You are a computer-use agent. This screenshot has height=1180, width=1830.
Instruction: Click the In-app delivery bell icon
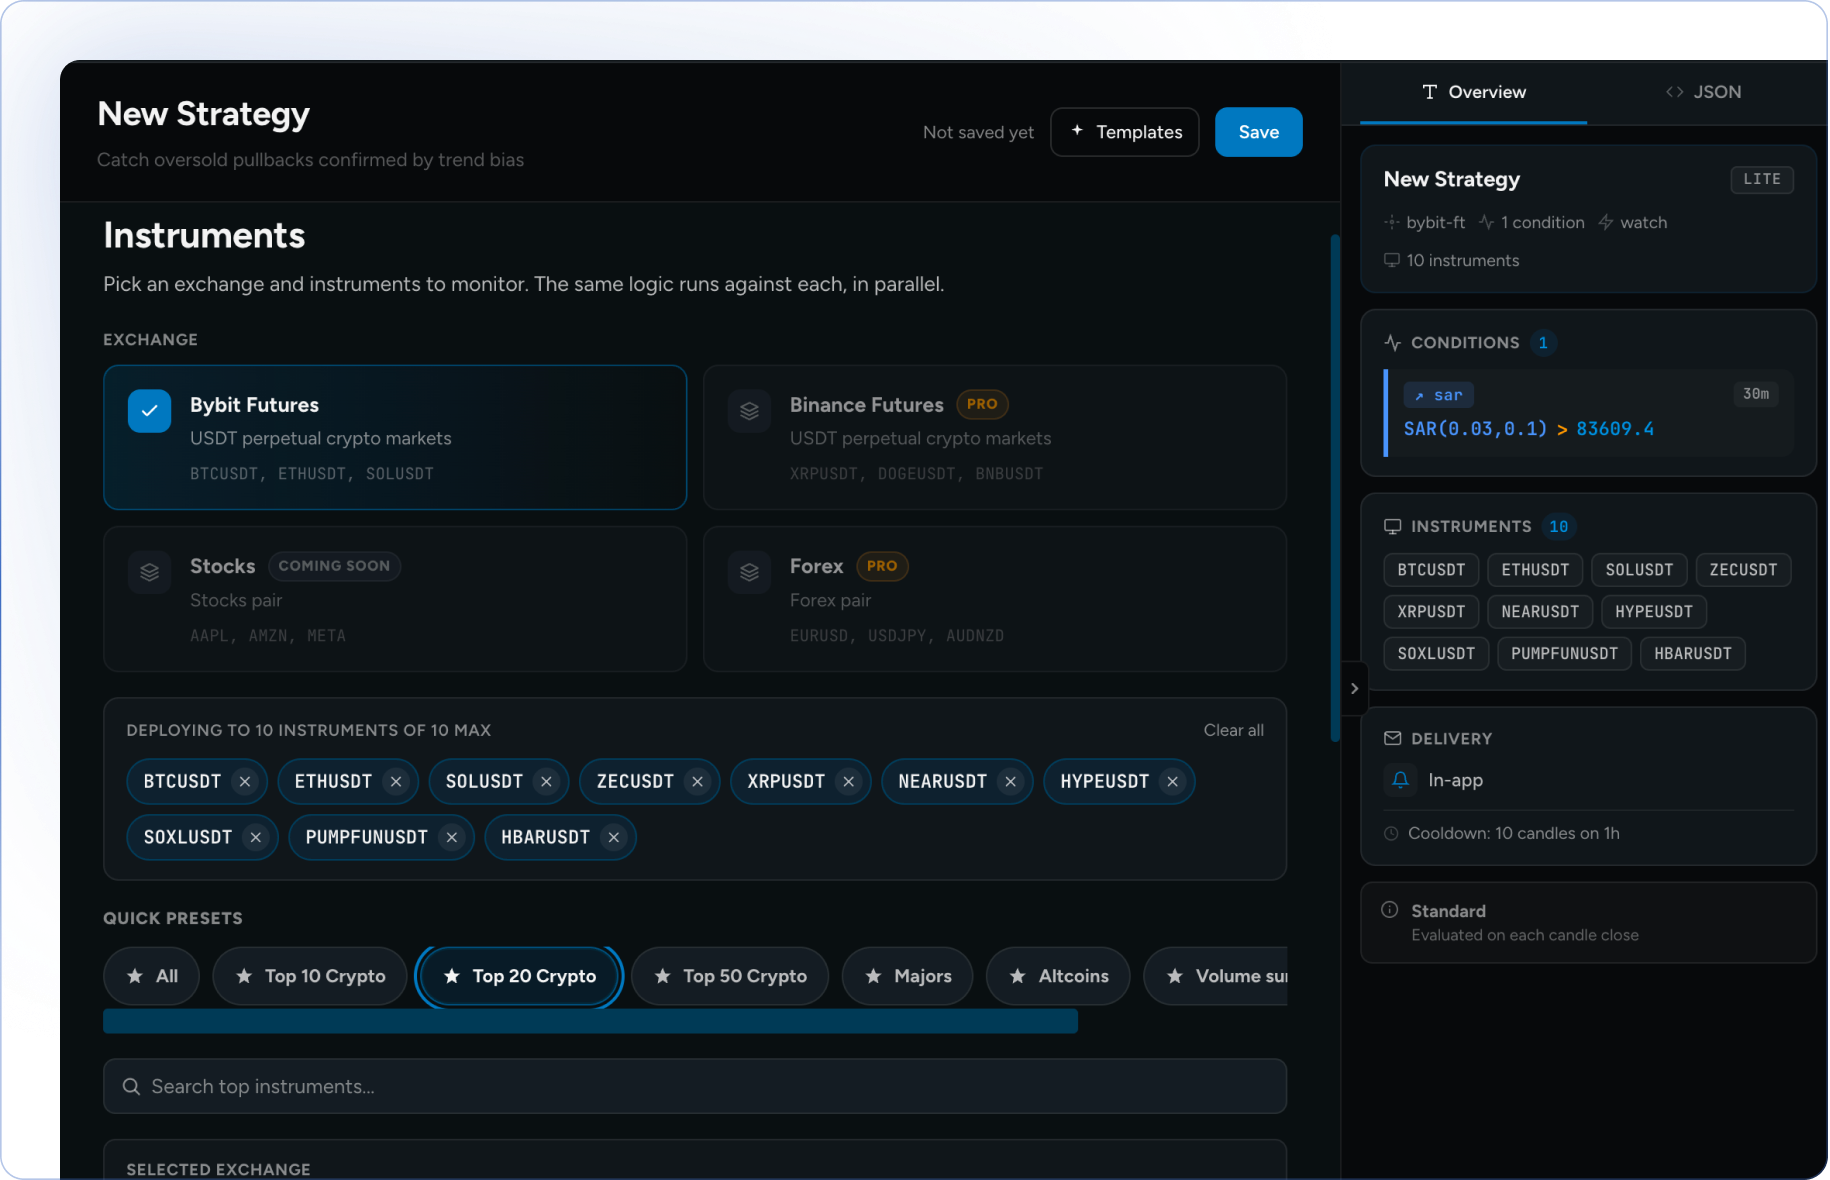[x=1400, y=780]
